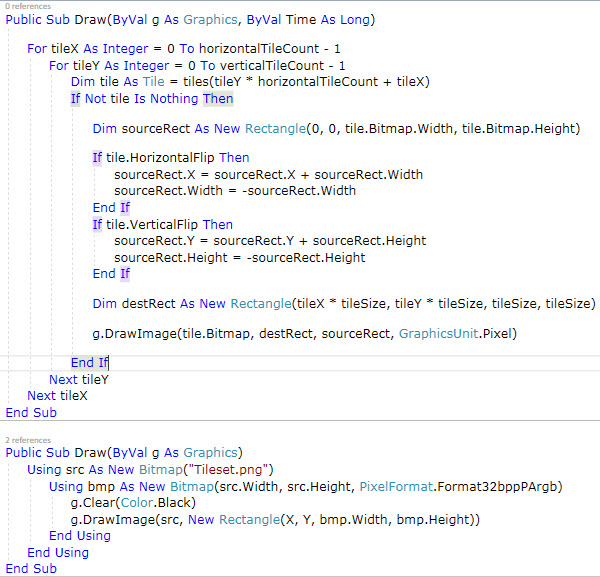Click the 'Time' parameter name

click(x=301, y=20)
